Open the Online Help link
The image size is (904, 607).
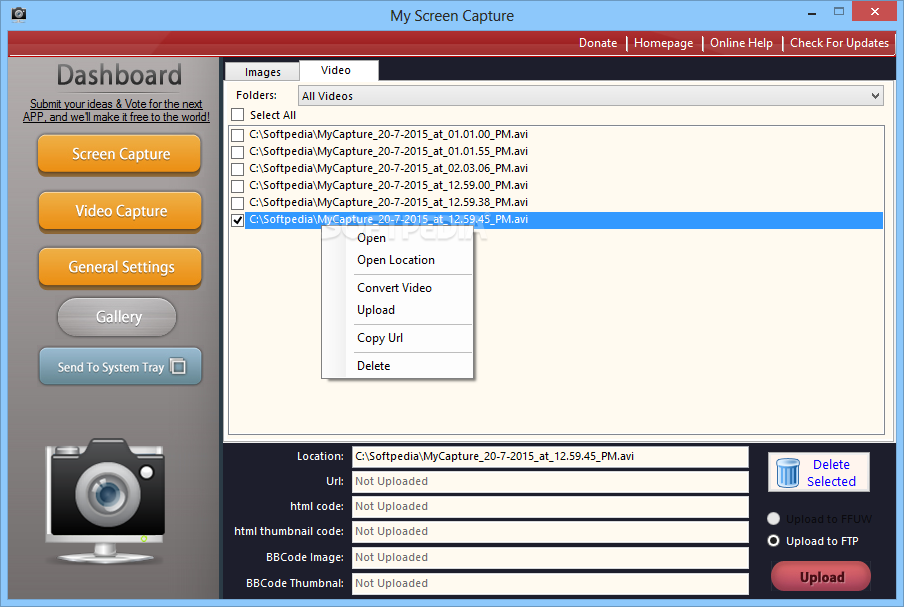click(x=741, y=43)
